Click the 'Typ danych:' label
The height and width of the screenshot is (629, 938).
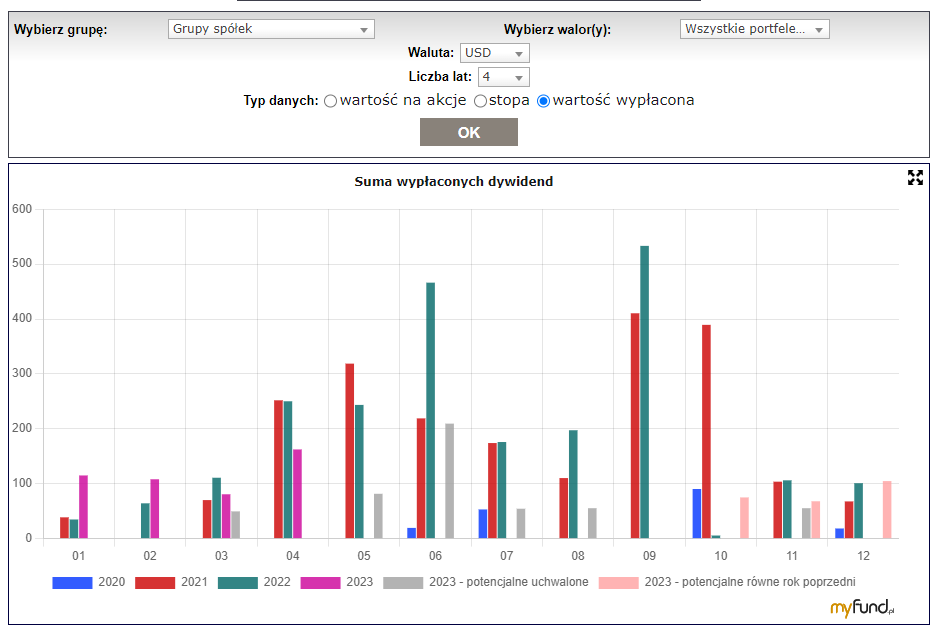(281, 101)
